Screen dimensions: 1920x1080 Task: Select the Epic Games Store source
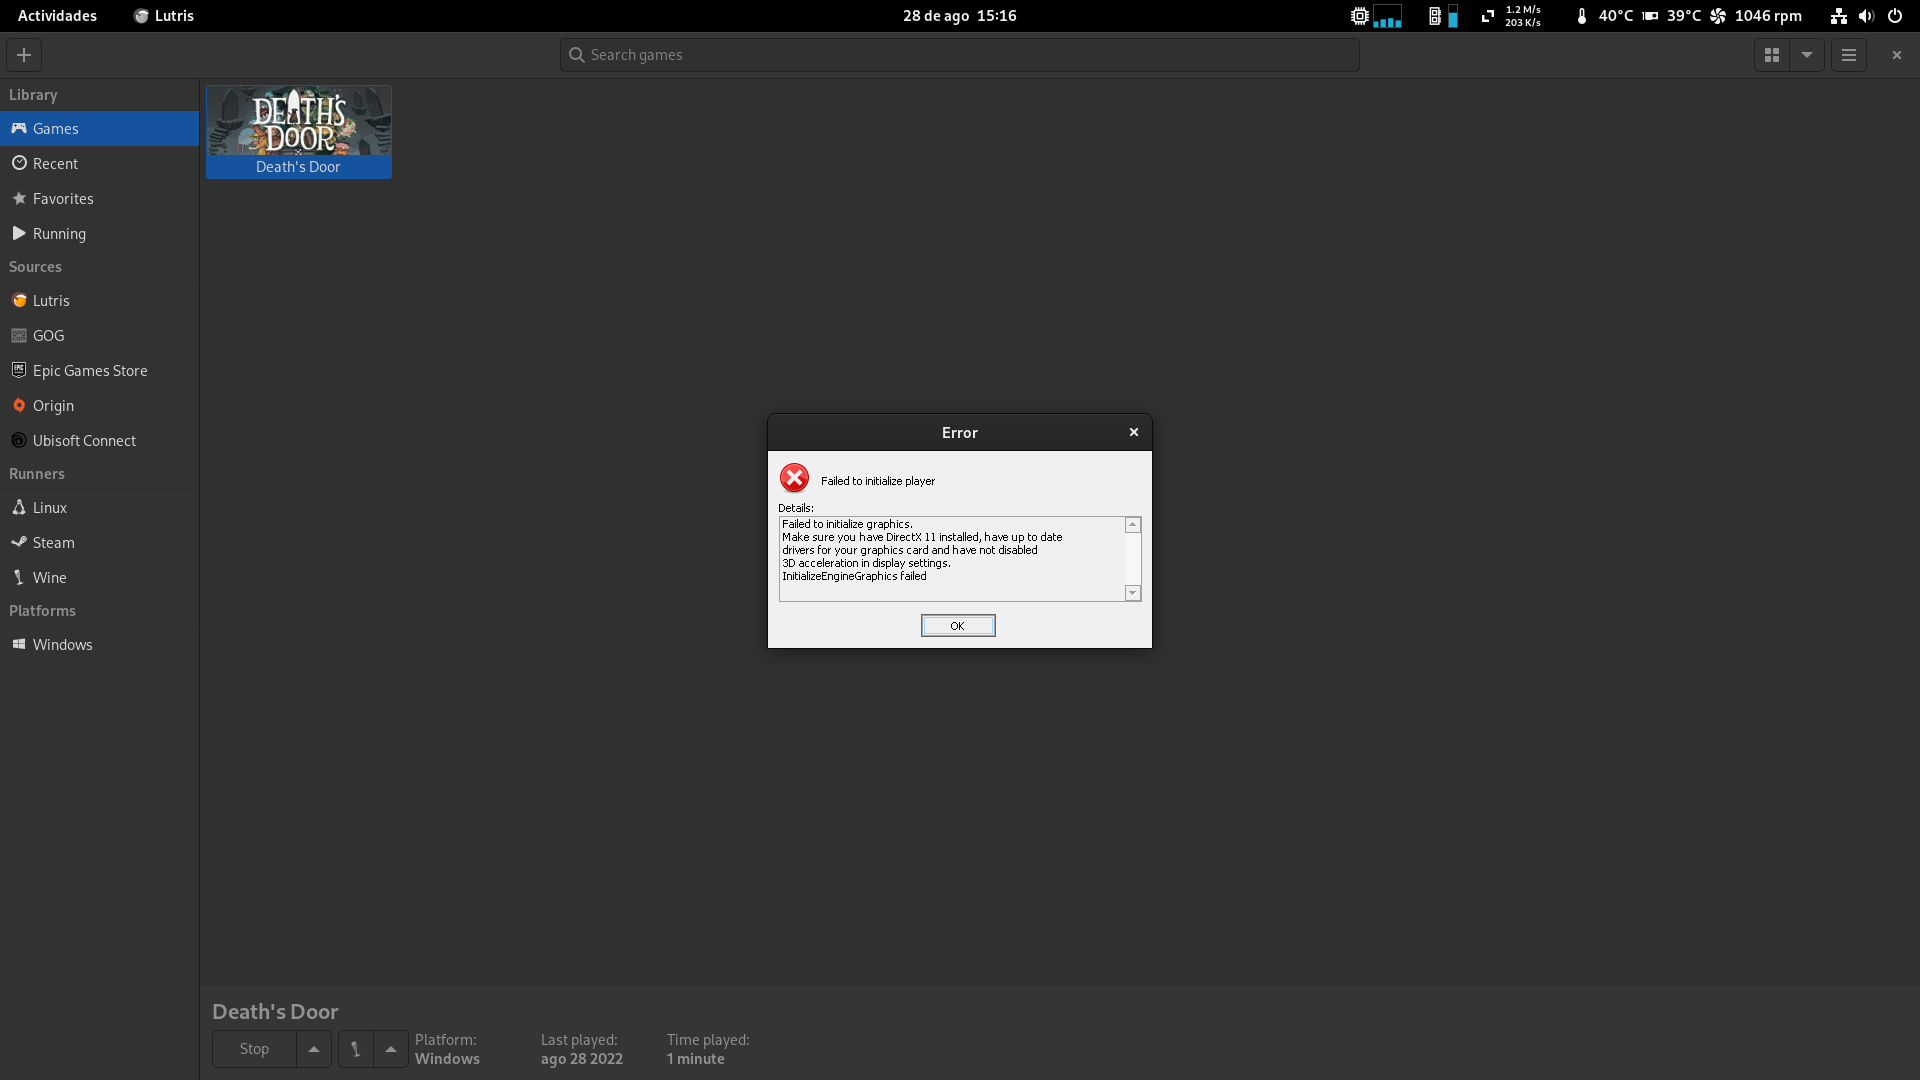90,370
